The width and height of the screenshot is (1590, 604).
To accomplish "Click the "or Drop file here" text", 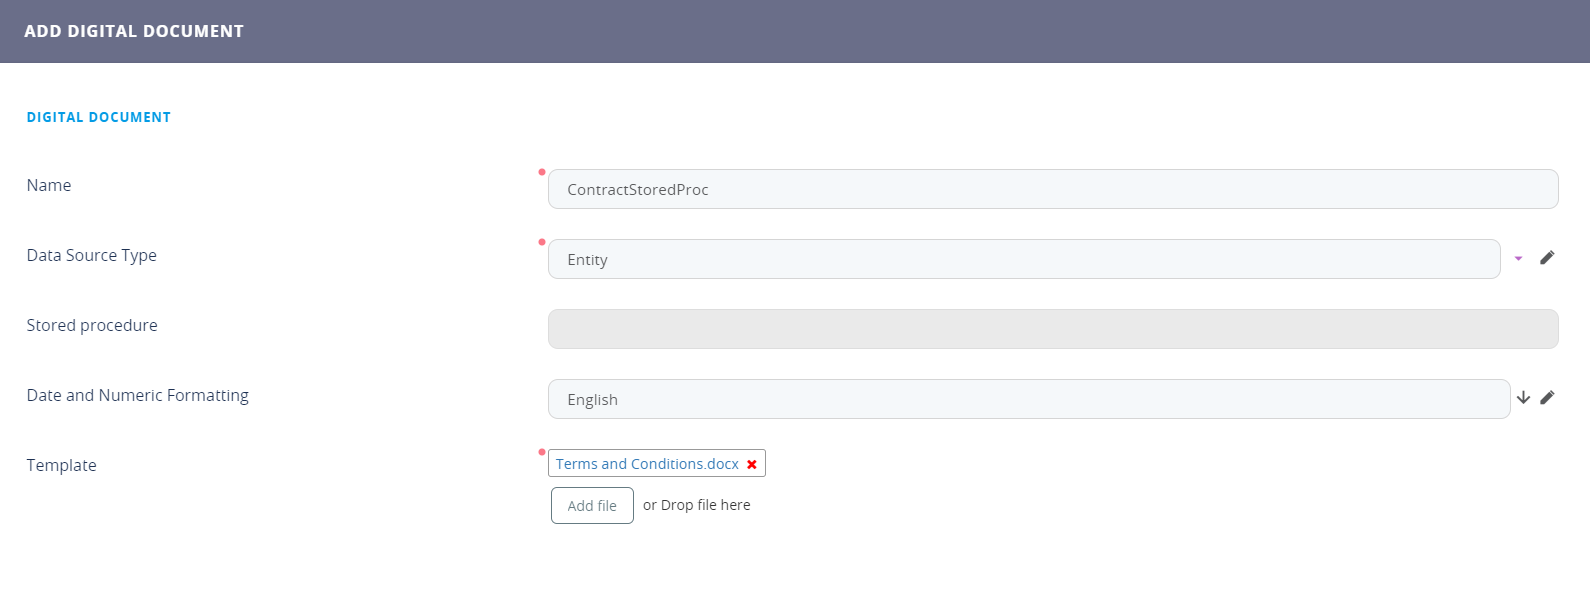I will [x=696, y=505].
